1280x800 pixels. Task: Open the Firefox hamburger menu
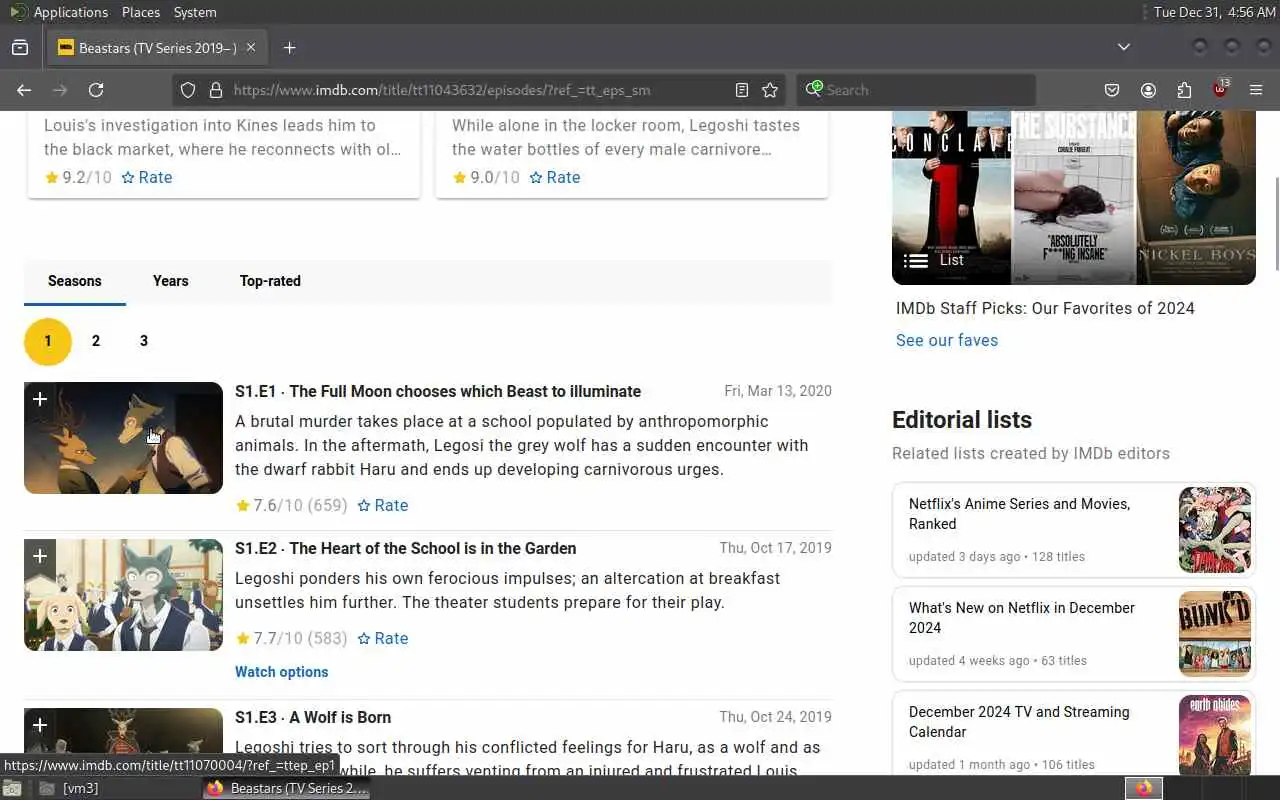(x=1256, y=90)
